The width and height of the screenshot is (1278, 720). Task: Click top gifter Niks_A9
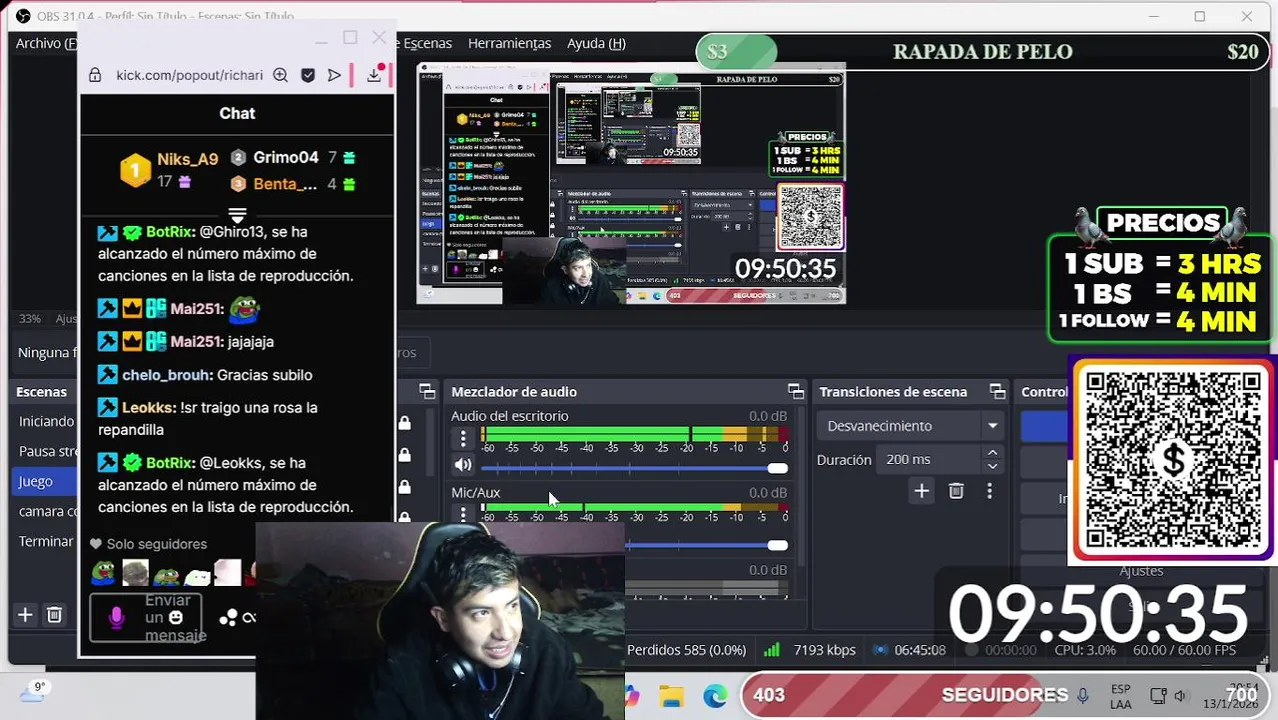187,159
